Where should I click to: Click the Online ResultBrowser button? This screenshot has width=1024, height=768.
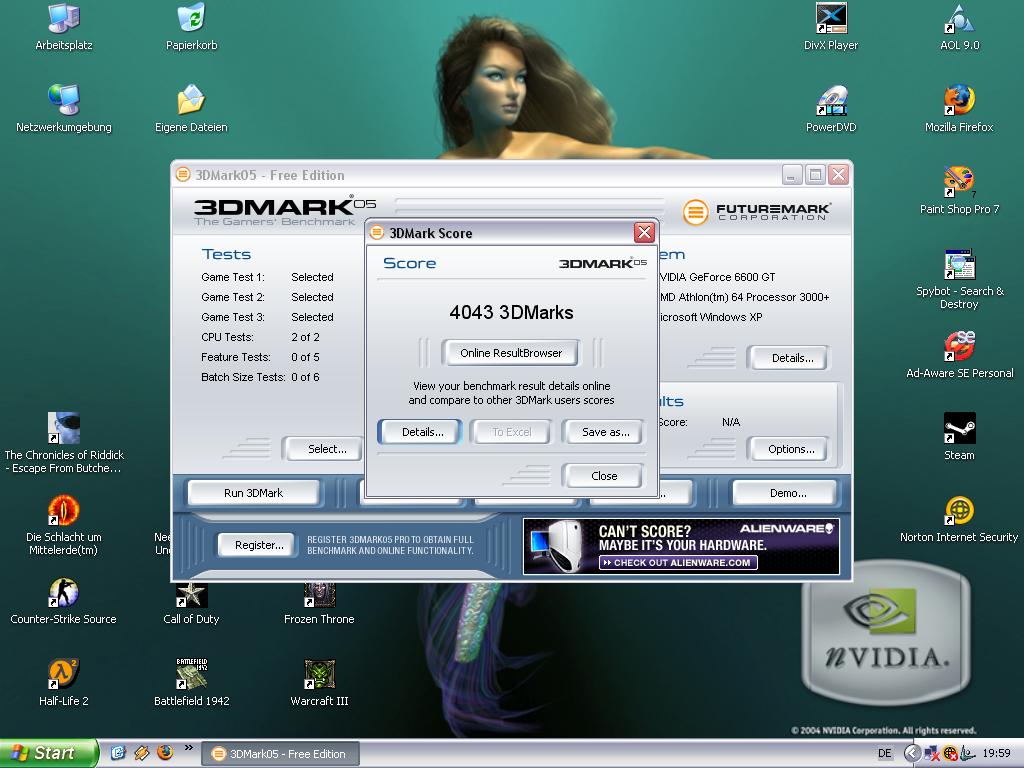511,353
